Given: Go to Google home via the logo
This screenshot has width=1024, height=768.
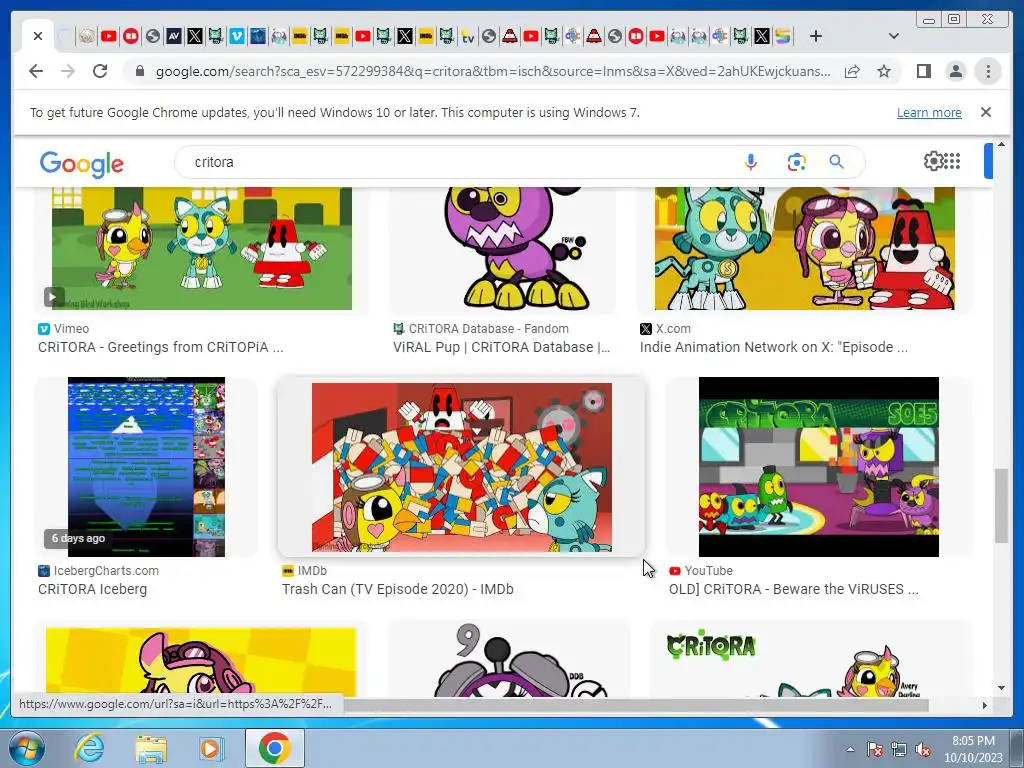Looking at the screenshot, I should click(x=81, y=164).
